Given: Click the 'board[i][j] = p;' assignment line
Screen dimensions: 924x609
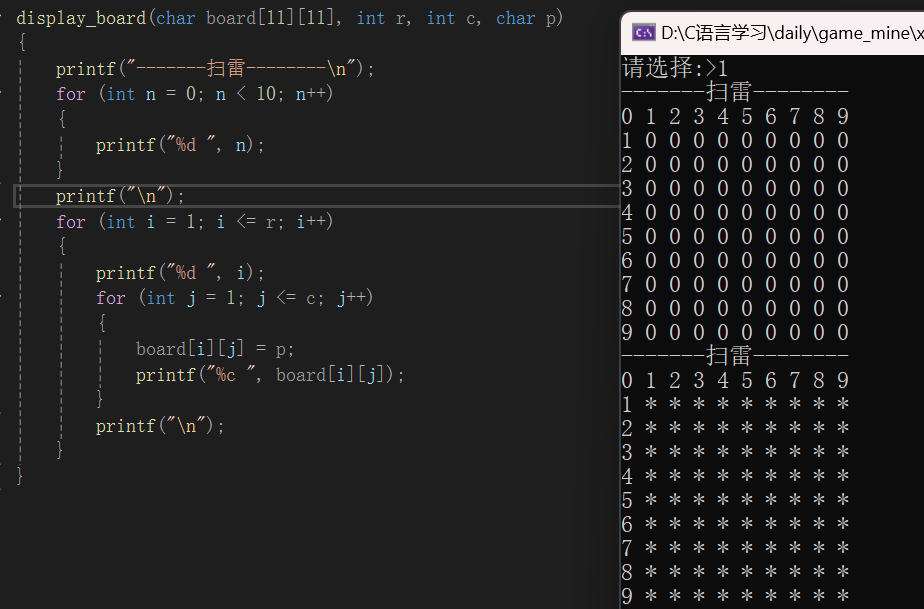Looking at the screenshot, I should pos(214,349).
